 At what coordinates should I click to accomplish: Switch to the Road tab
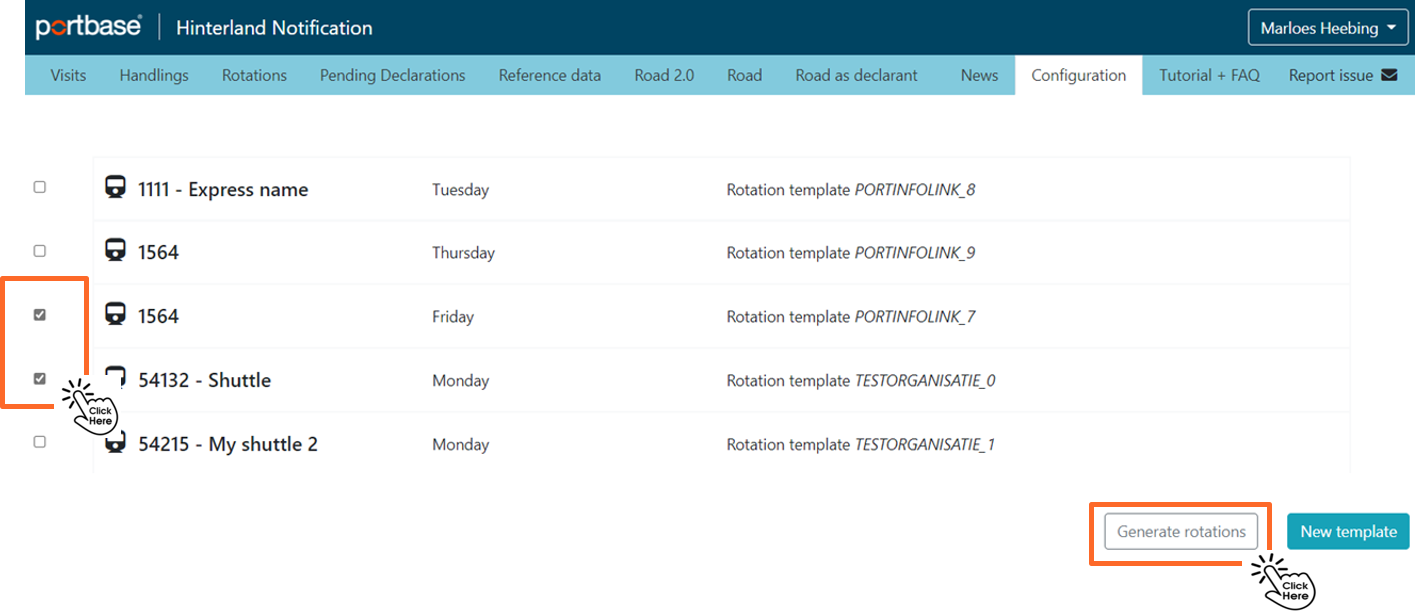(745, 75)
